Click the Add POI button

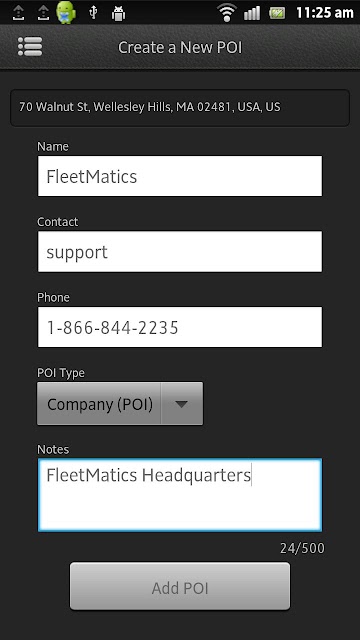click(x=180, y=586)
